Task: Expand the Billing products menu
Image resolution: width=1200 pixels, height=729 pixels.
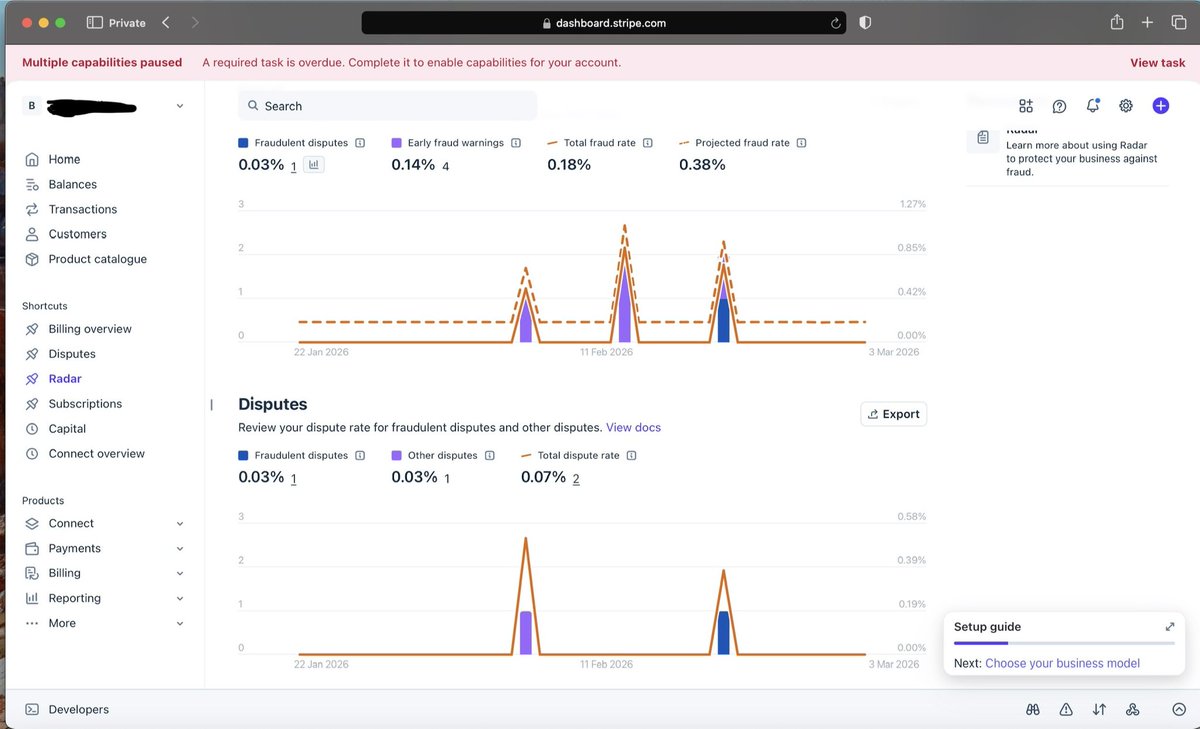Action: [x=180, y=573]
